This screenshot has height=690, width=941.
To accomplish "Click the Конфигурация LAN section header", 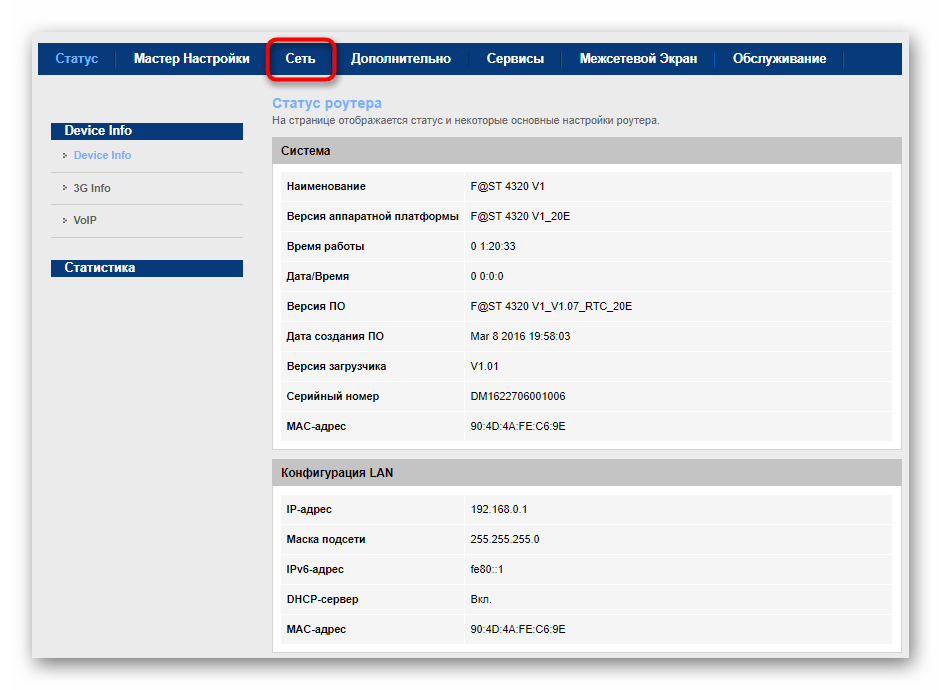I will 587,473.
